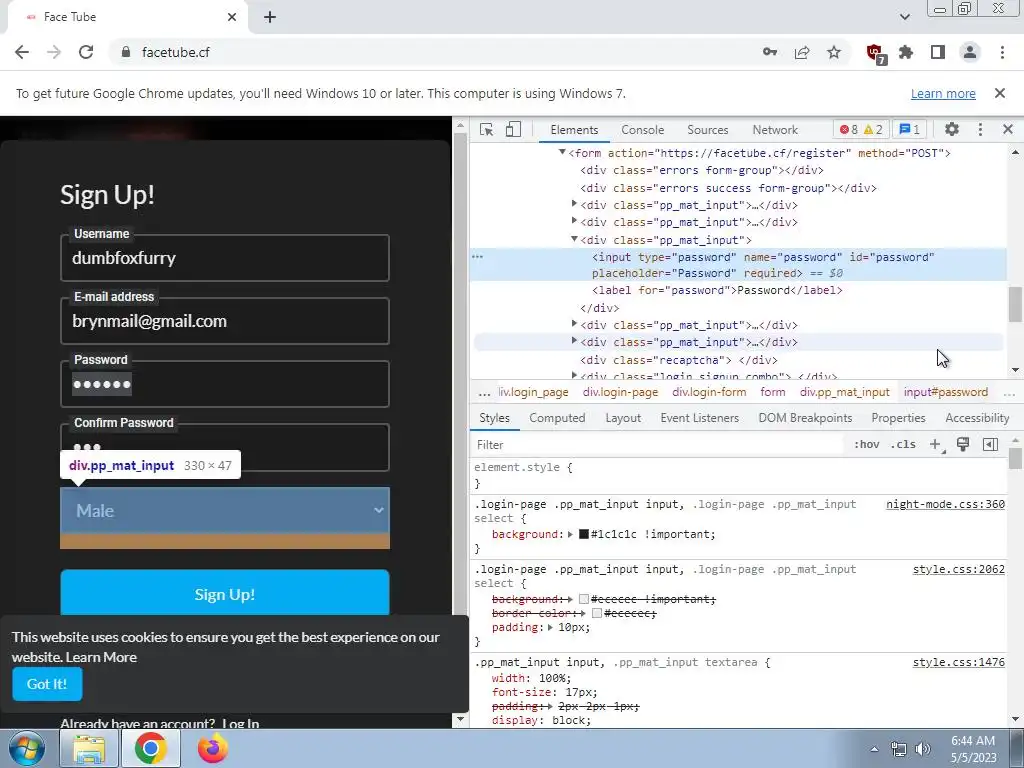This screenshot has width=1024, height=768.
Task: Dismiss the Chrome update notice
Action: pos(1000,93)
